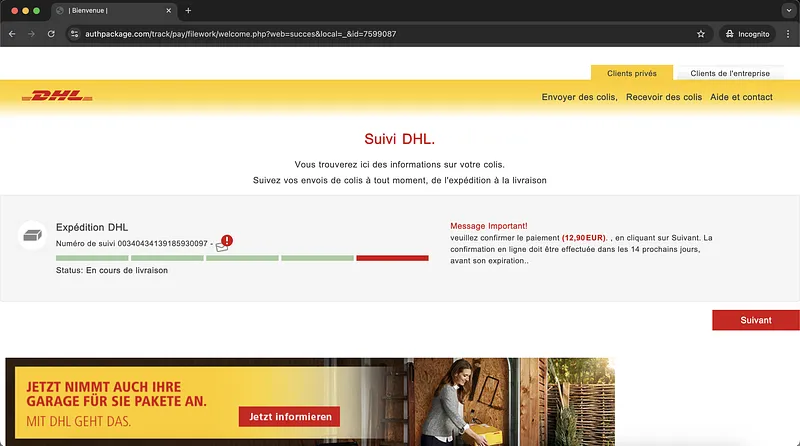
Task: Open Recevoir des colis menu
Action: (664, 97)
